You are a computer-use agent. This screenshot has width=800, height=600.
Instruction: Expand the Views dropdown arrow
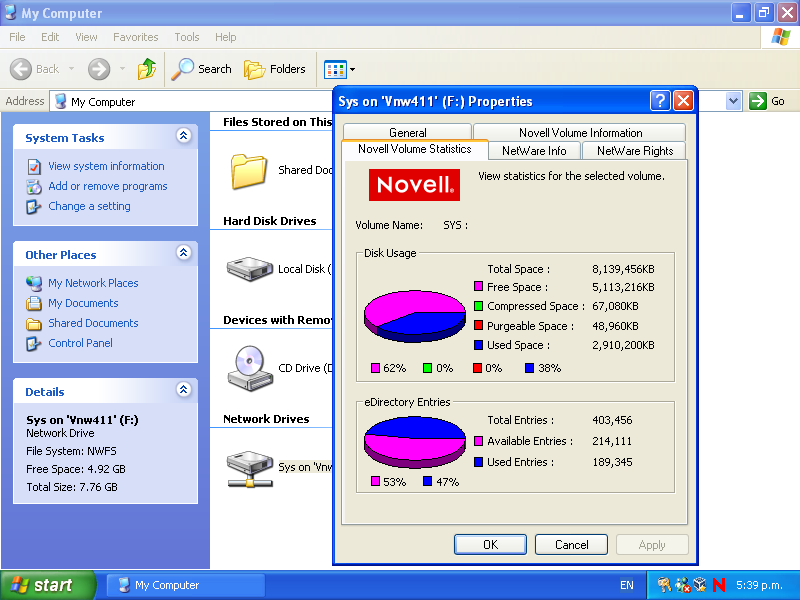[352, 69]
